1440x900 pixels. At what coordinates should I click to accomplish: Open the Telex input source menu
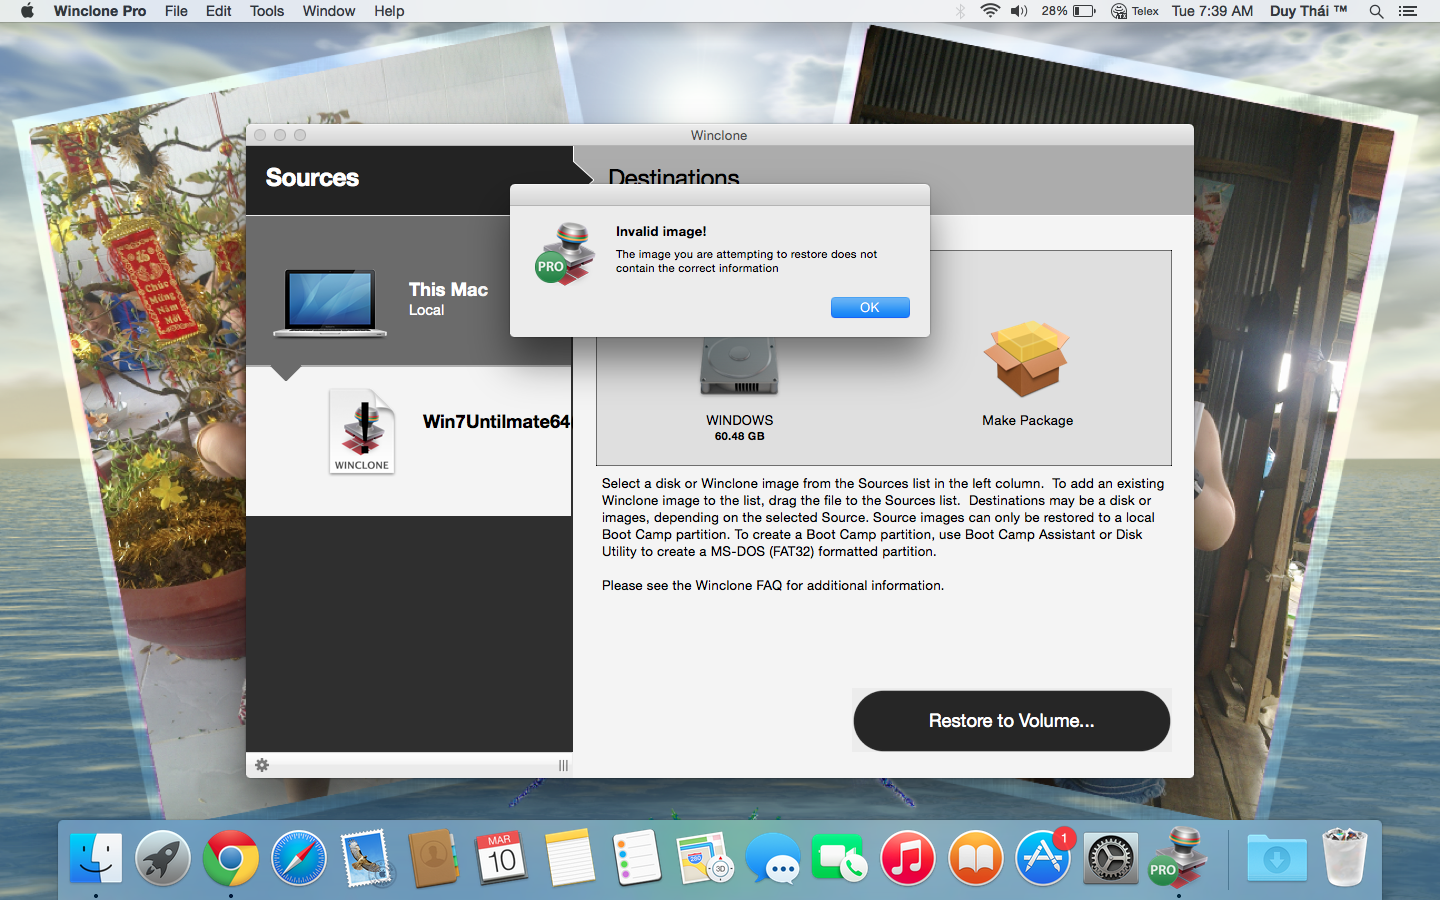point(1135,11)
